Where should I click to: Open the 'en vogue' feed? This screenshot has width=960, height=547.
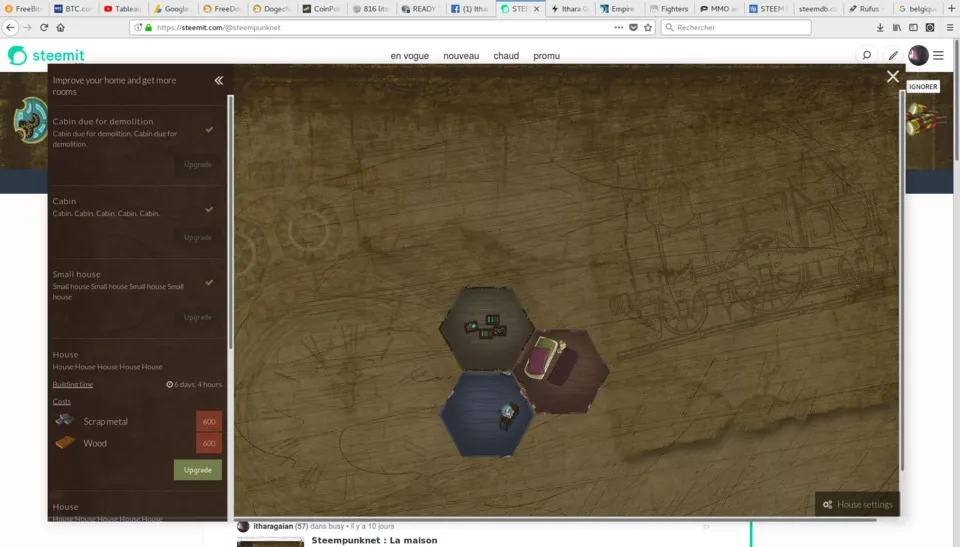click(410, 56)
